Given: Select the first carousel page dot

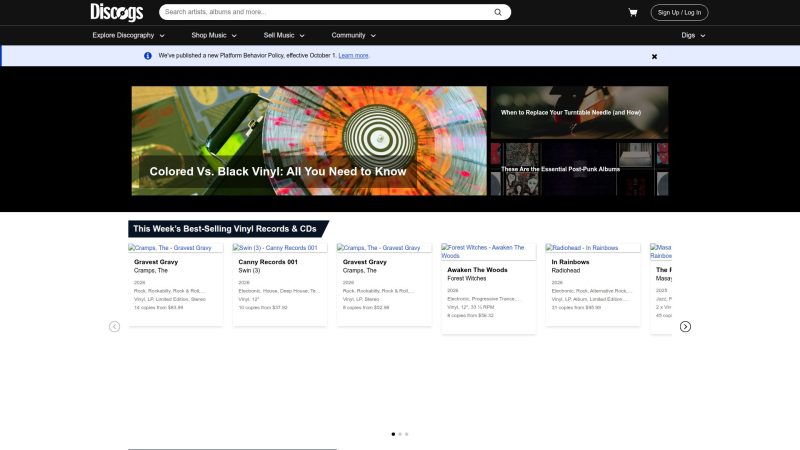Looking at the screenshot, I should point(393,434).
